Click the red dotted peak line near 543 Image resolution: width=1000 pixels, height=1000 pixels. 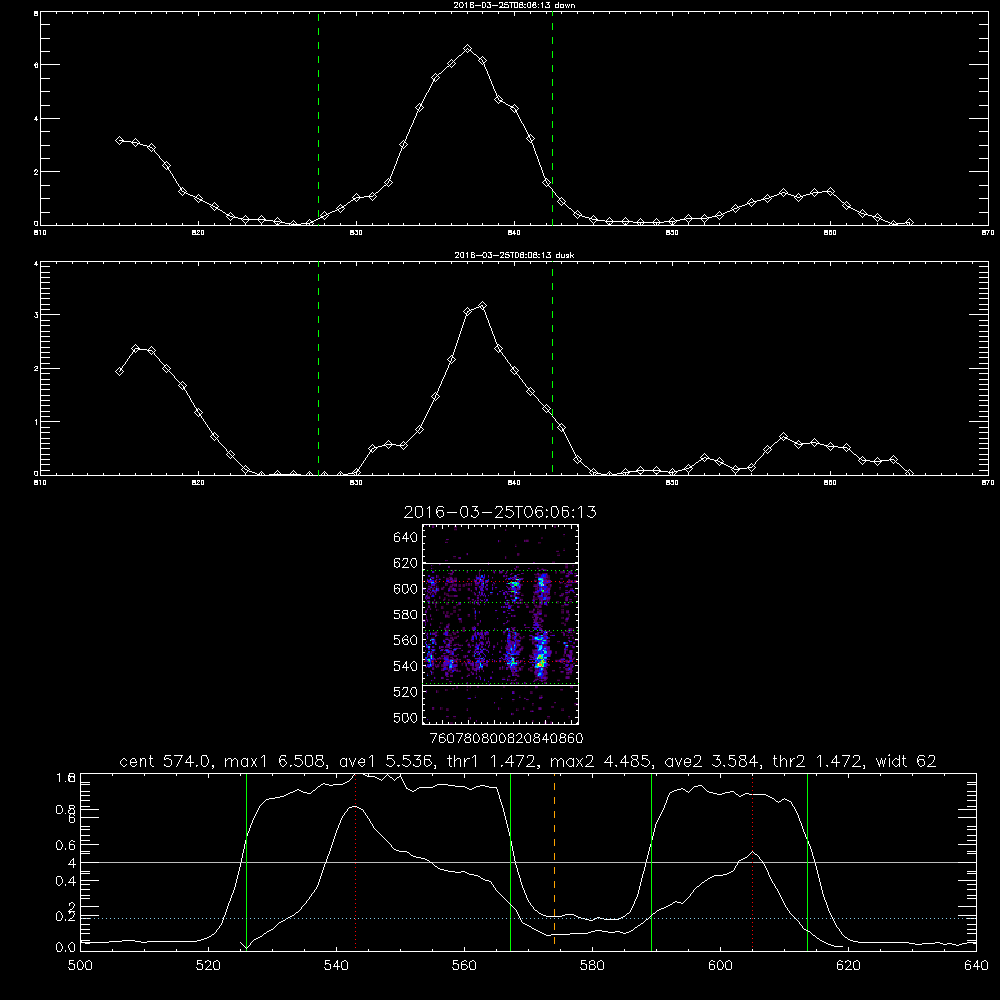(355, 862)
